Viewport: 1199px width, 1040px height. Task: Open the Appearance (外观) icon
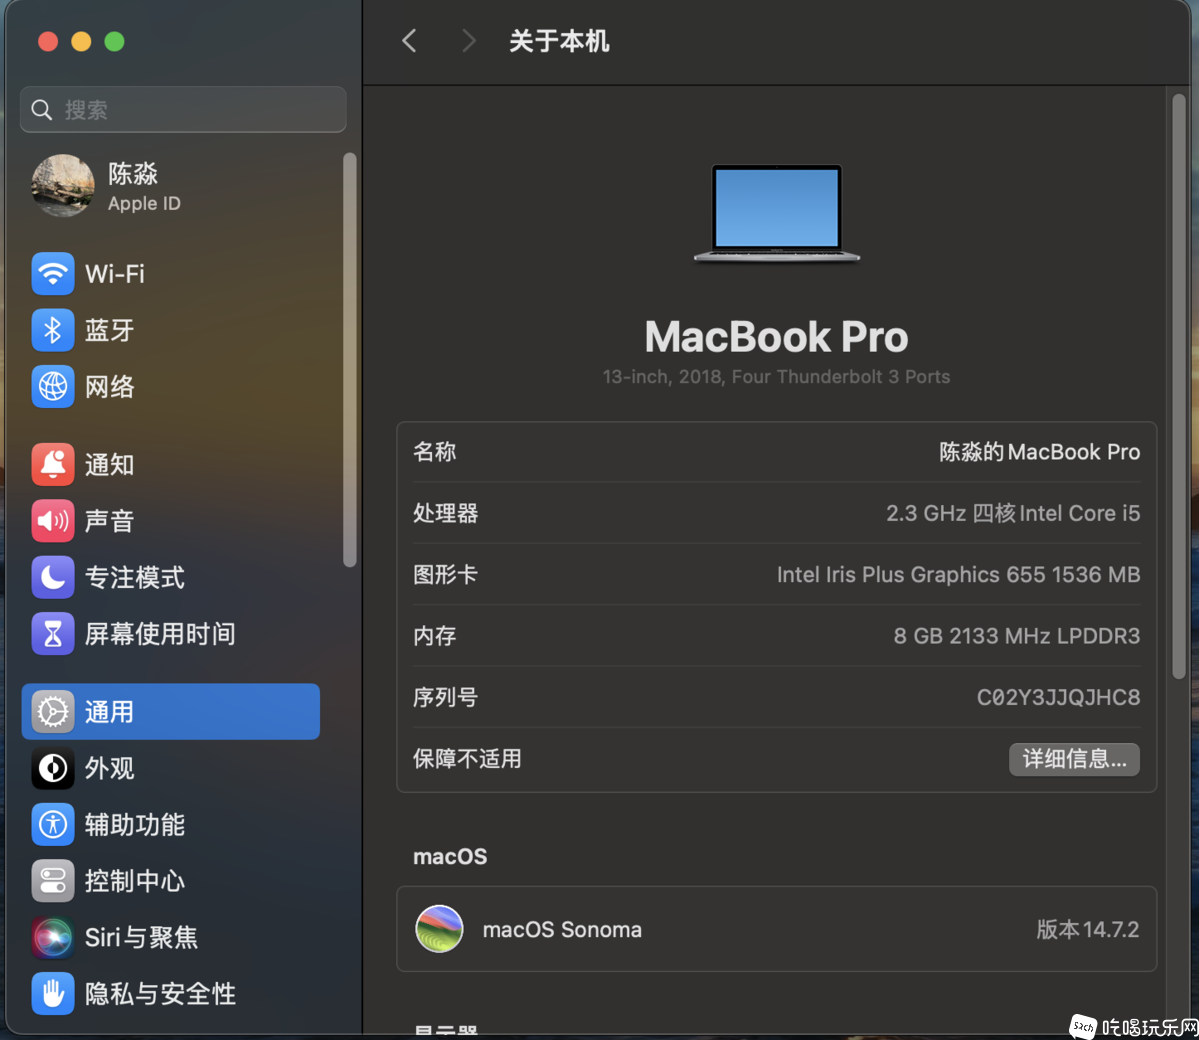pyautogui.click(x=53, y=768)
